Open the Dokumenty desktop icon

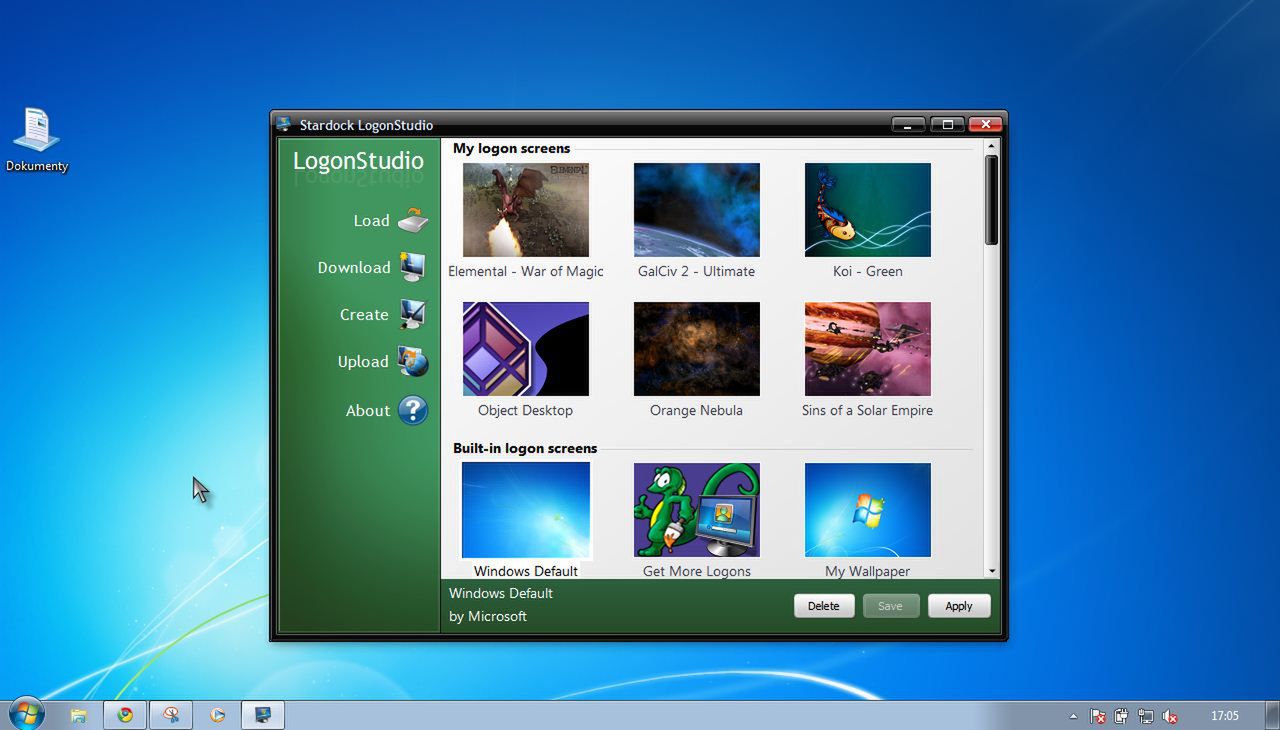(37, 140)
